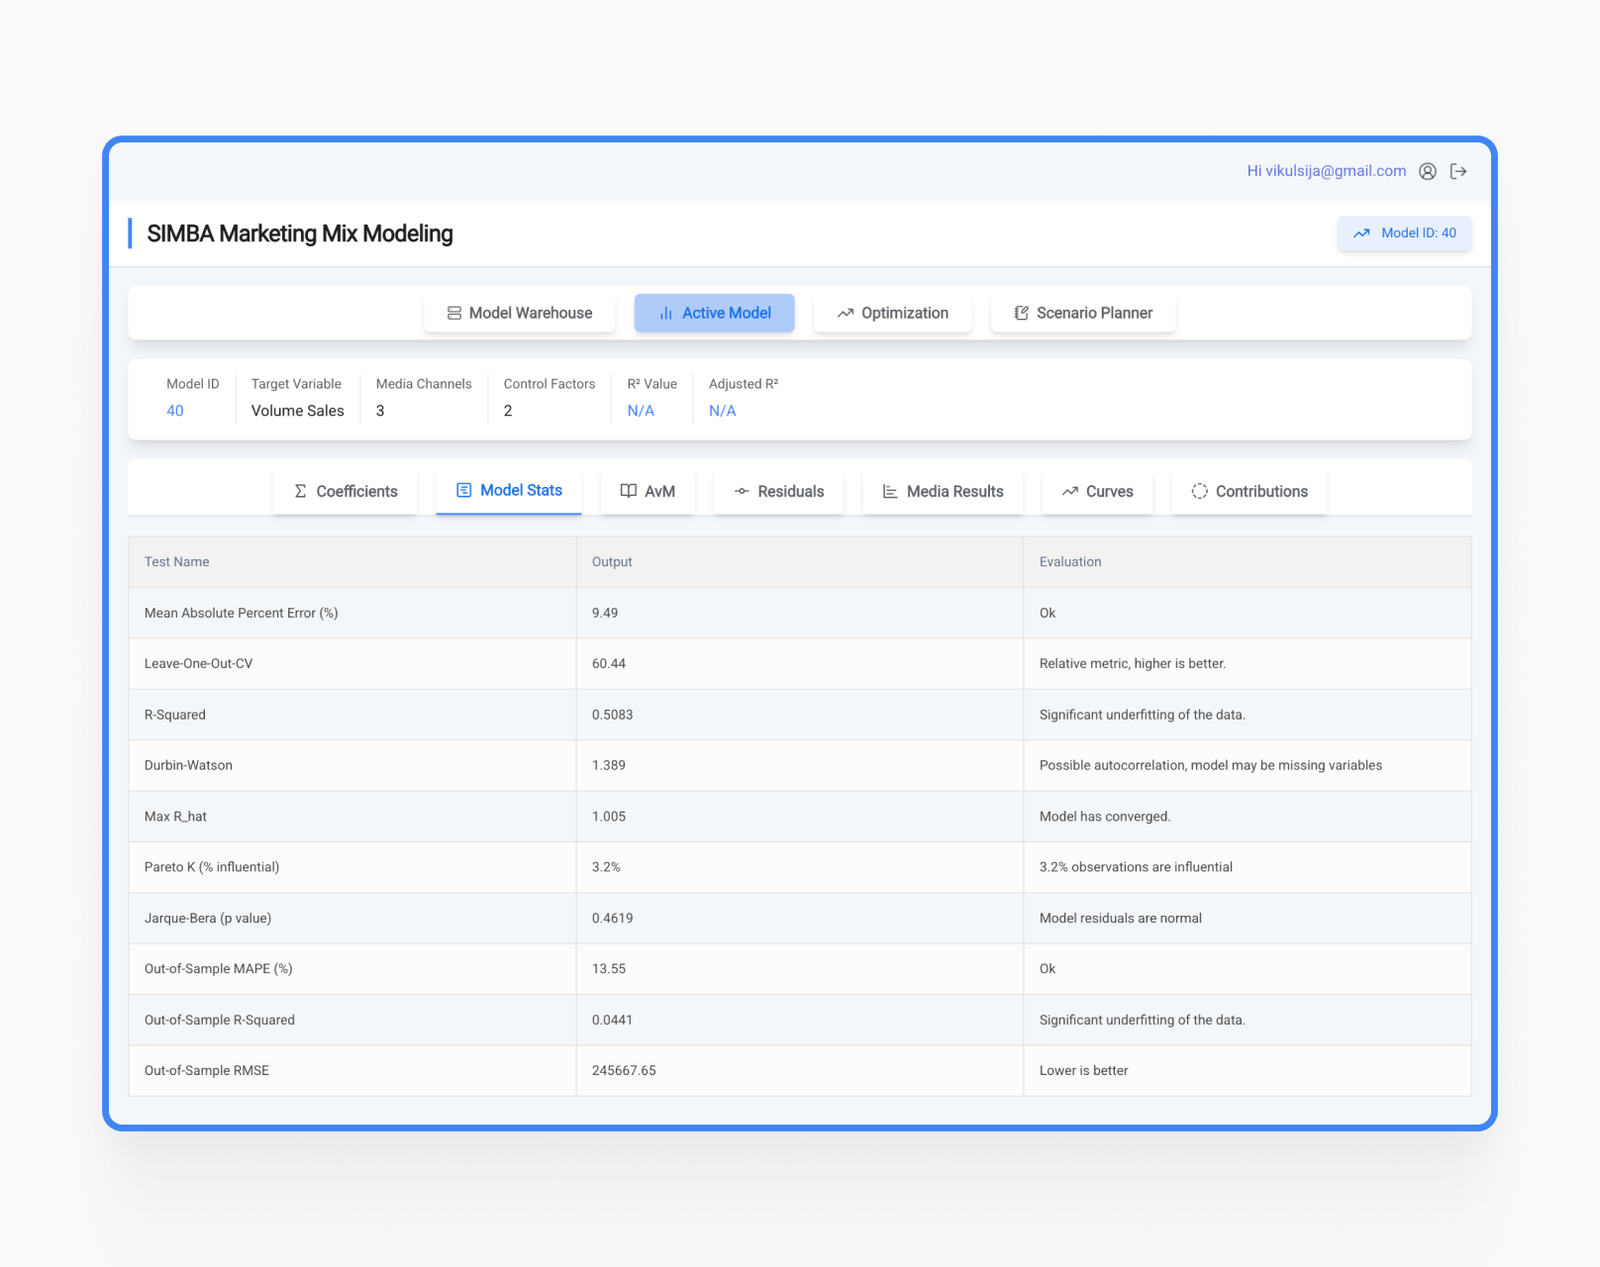Switch to the Optimization tab
This screenshot has width=1600, height=1267.
point(892,313)
